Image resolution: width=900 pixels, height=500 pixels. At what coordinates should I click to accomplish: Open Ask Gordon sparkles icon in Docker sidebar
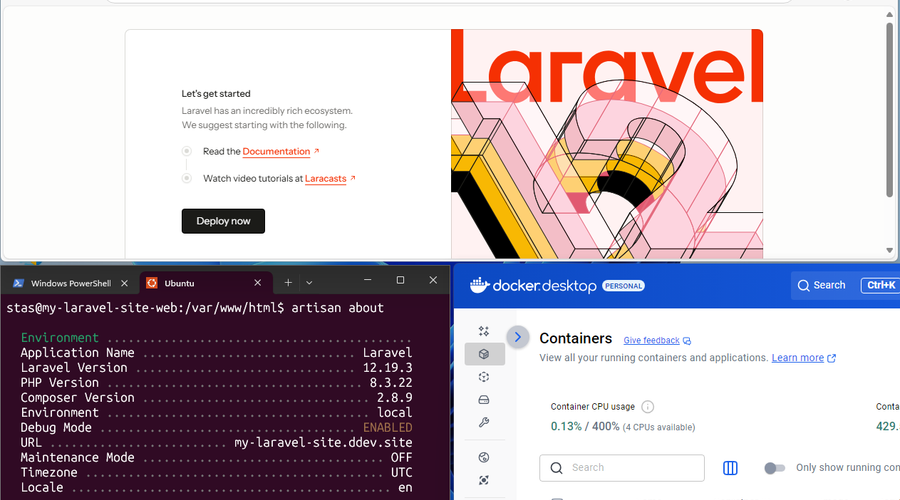click(484, 331)
